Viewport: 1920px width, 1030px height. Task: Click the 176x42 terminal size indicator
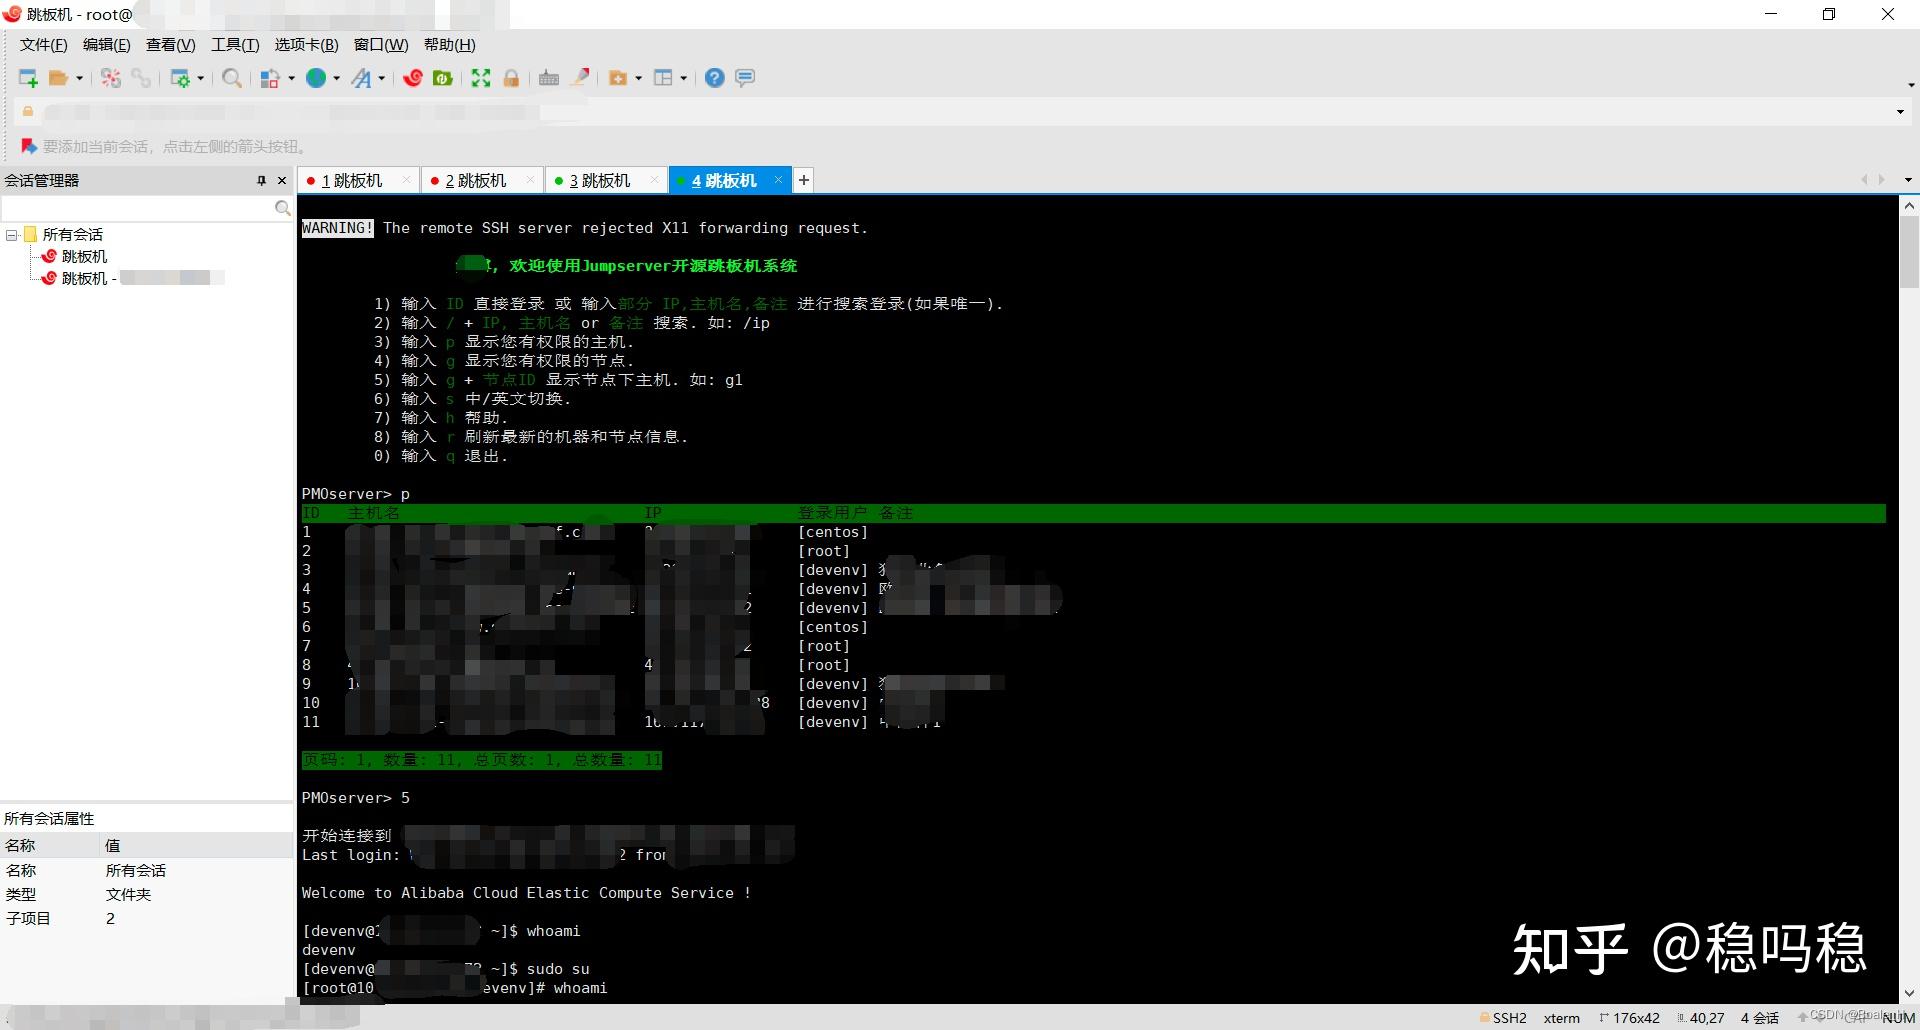[1630, 1018]
